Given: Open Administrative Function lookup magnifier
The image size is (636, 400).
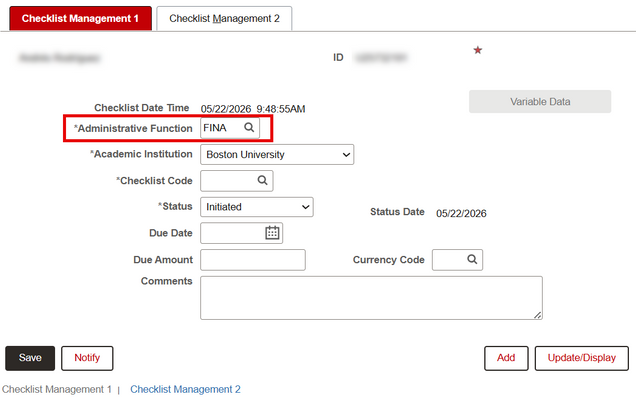Looking at the screenshot, I should coord(249,127).
